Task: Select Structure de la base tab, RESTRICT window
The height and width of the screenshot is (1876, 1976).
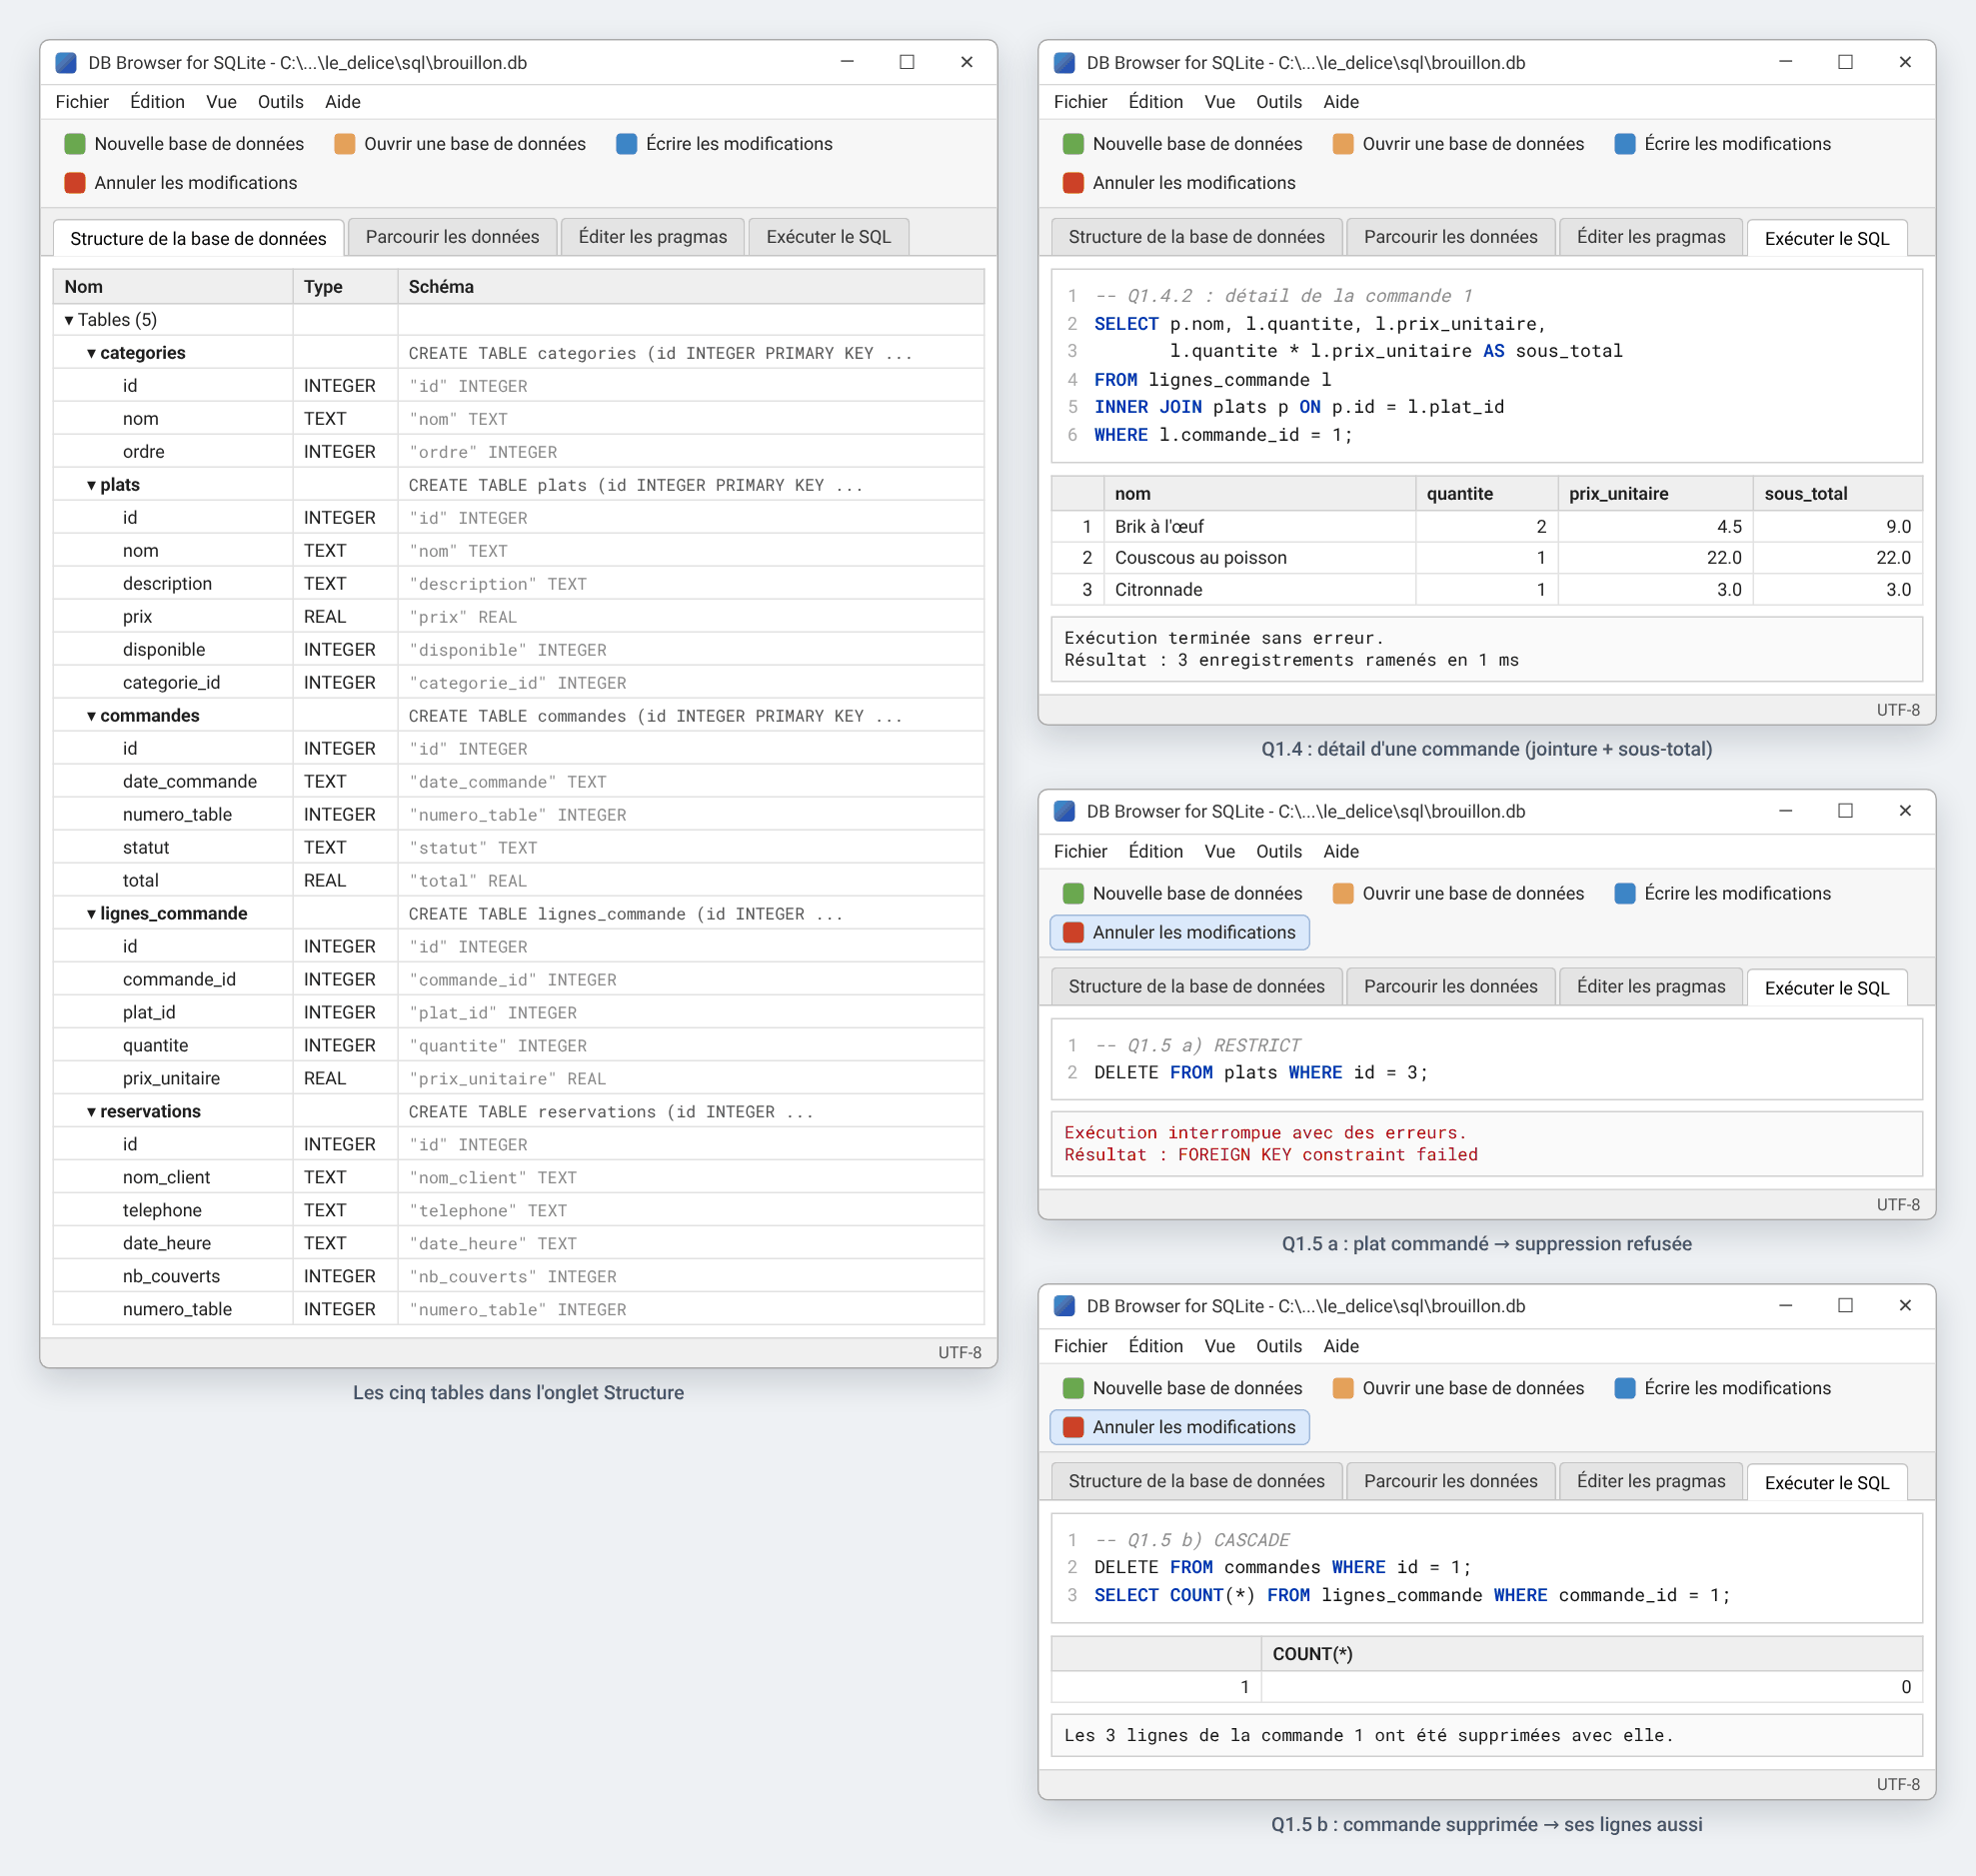Action: tap(1196, 986)
